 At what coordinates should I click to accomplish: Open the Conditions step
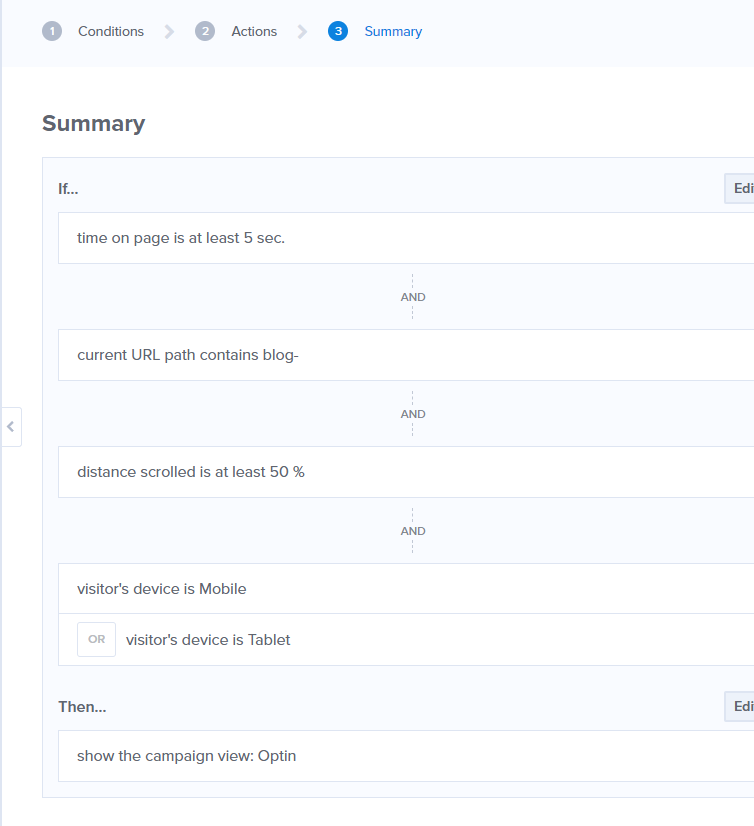[111, 32]
